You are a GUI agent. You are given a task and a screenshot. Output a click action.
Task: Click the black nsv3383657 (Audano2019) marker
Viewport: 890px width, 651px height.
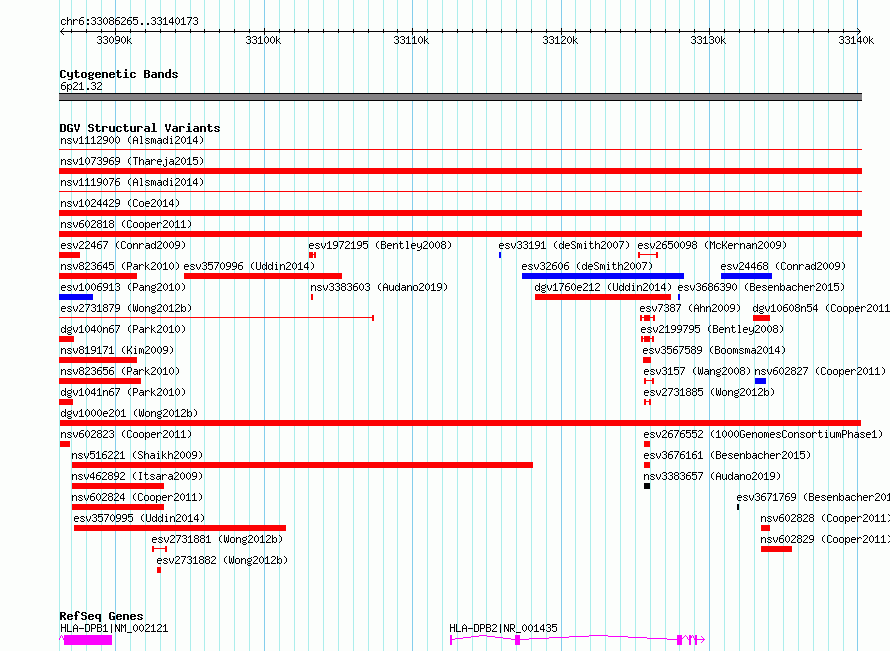point(647,486)
